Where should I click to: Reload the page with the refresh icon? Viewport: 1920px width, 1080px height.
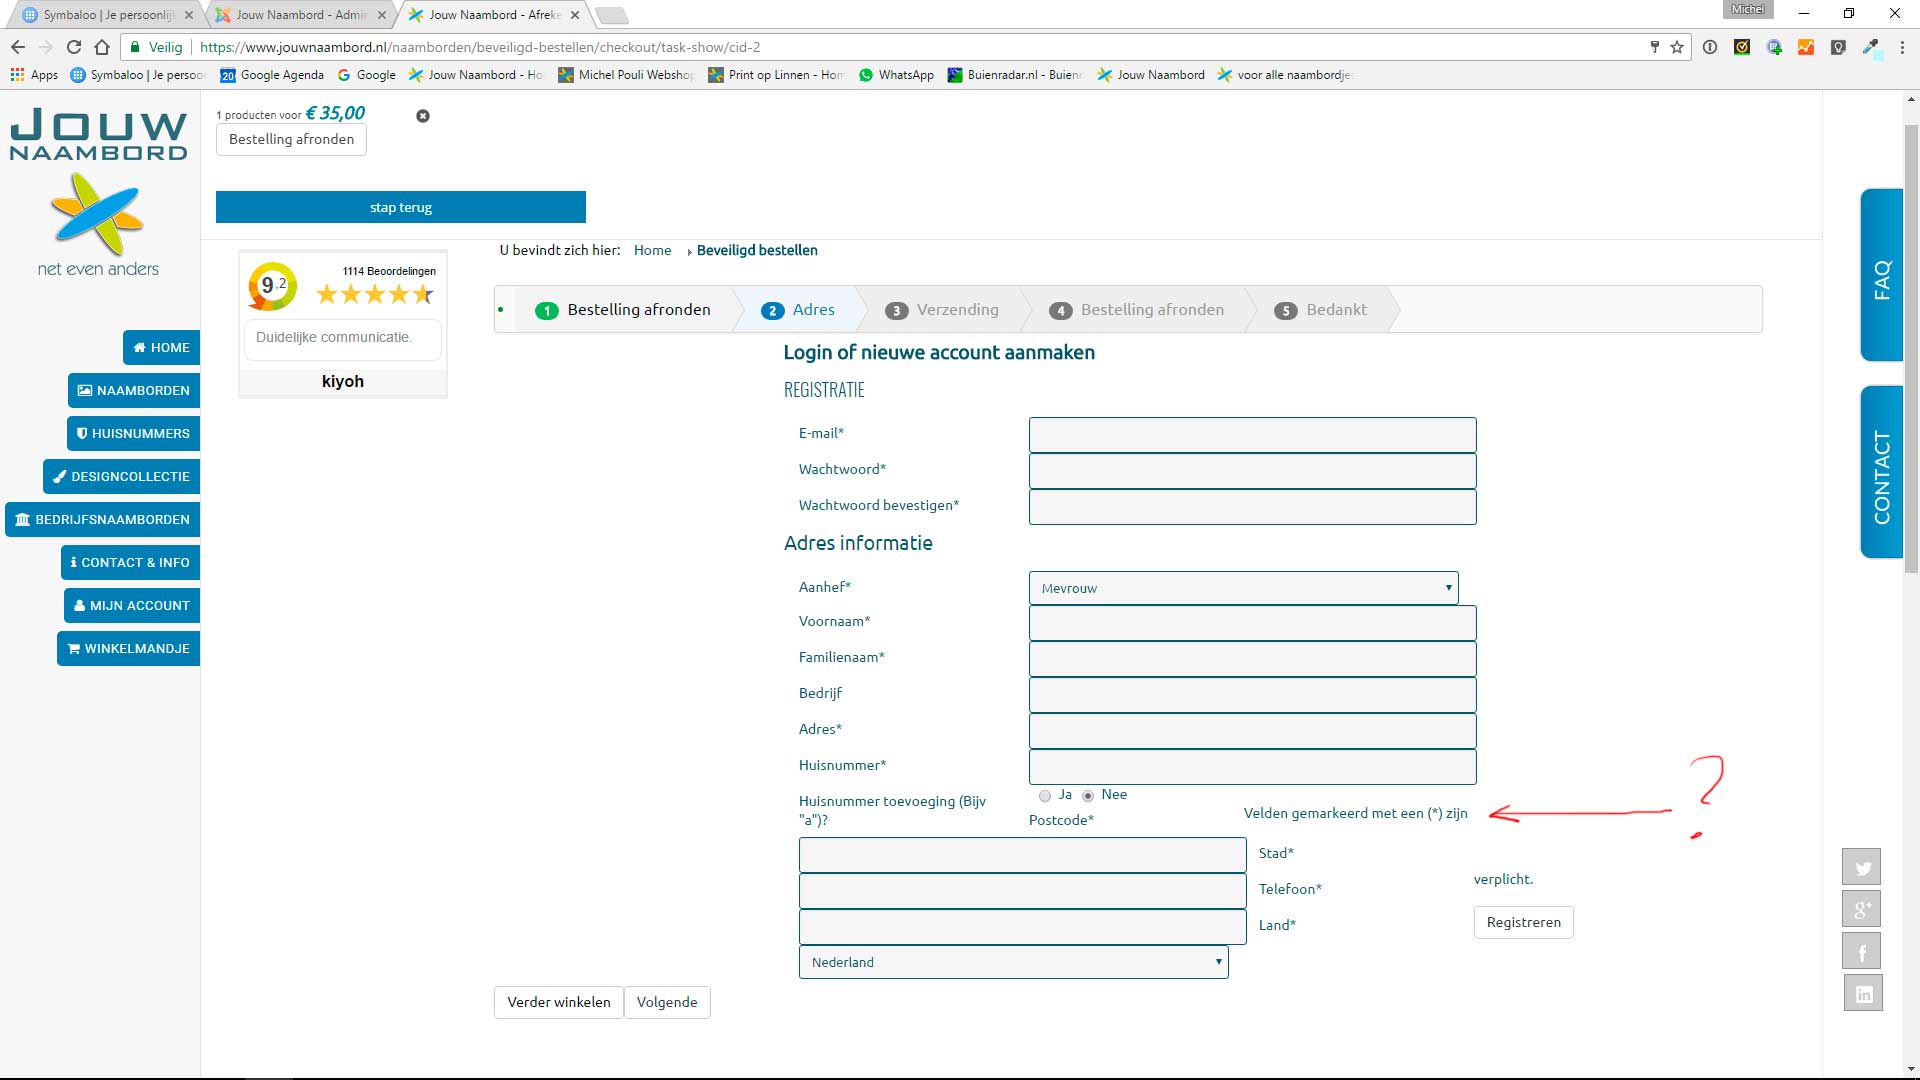pos(73,47)
